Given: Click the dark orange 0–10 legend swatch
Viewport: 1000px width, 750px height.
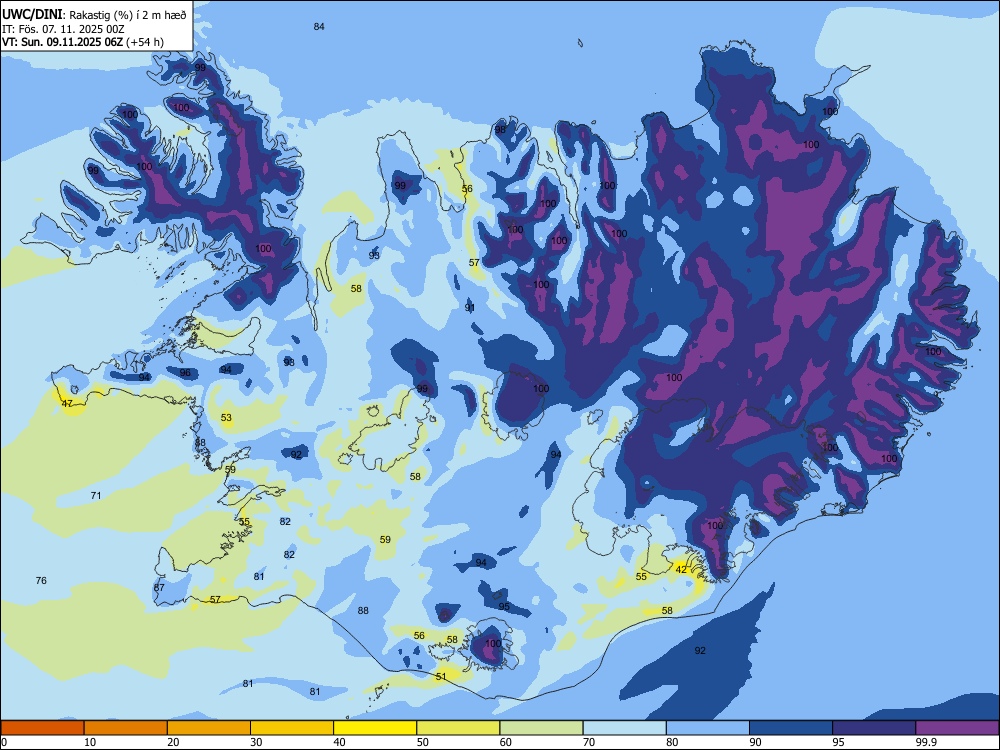Looking at the screenshot, I should (42, 728).
